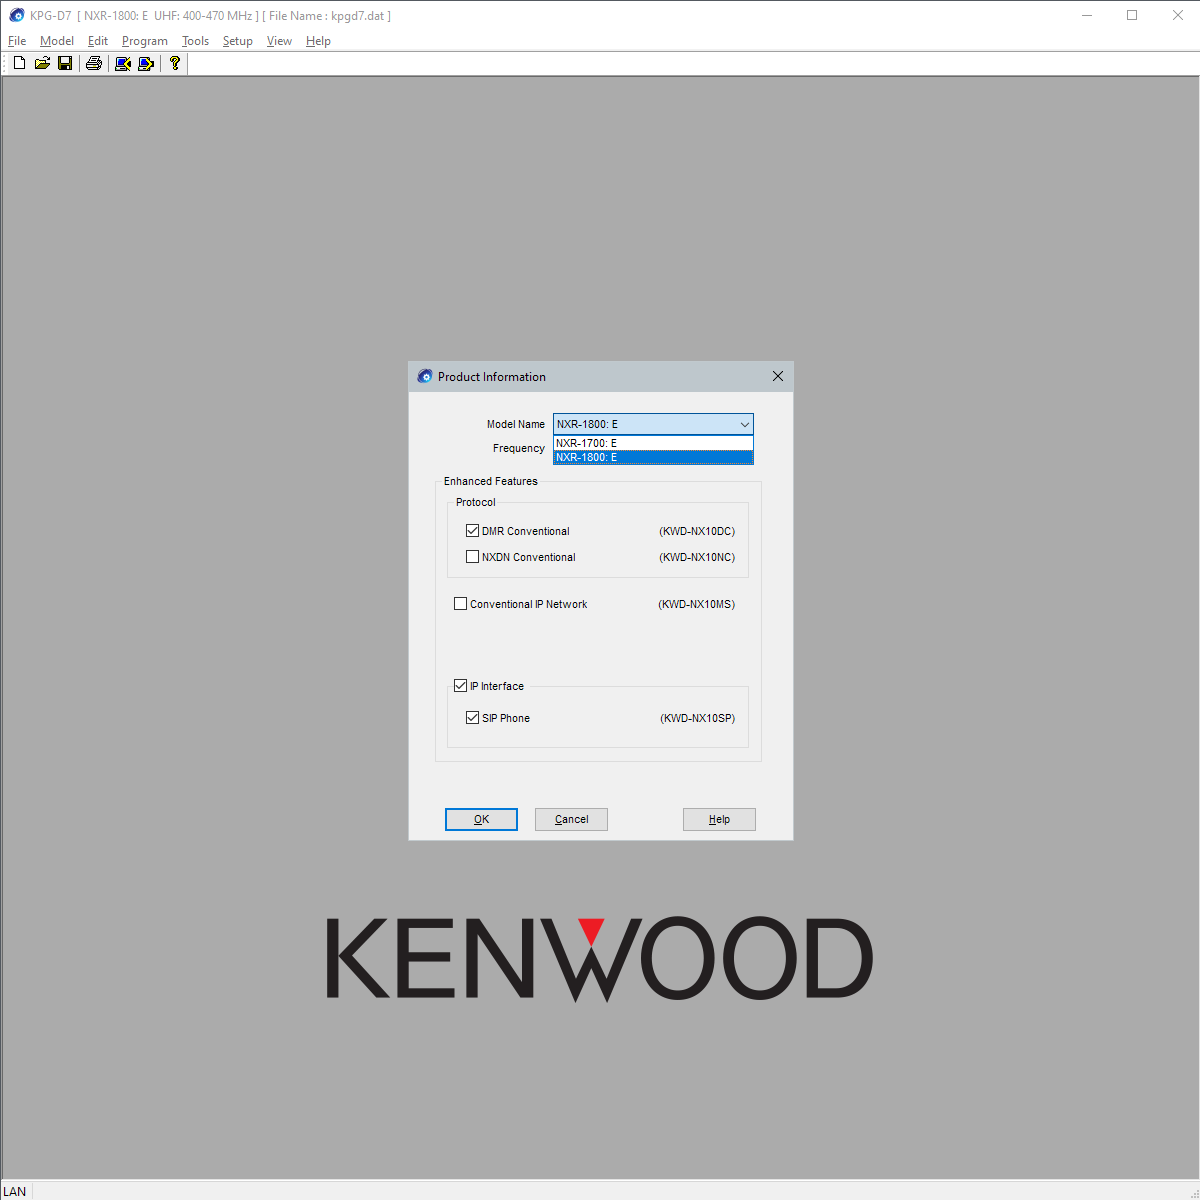
Task: Open a file using the folder icon
Action: (42, 63)
